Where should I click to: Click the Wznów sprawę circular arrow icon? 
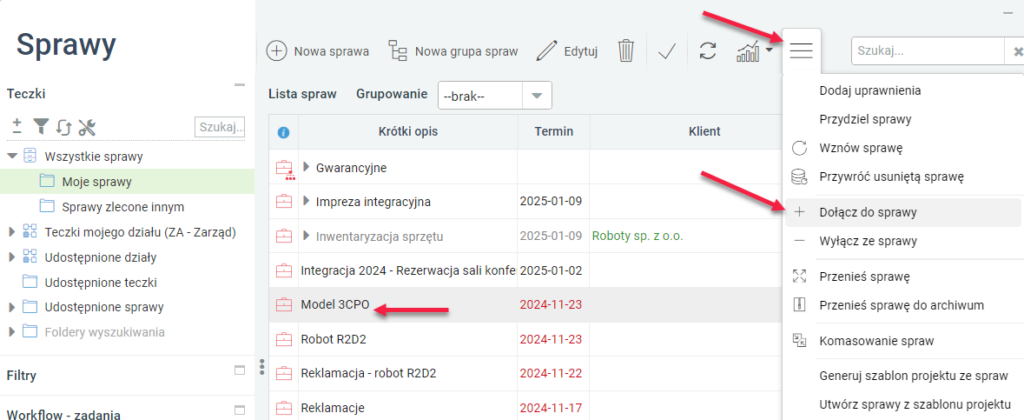click(799, 148)
